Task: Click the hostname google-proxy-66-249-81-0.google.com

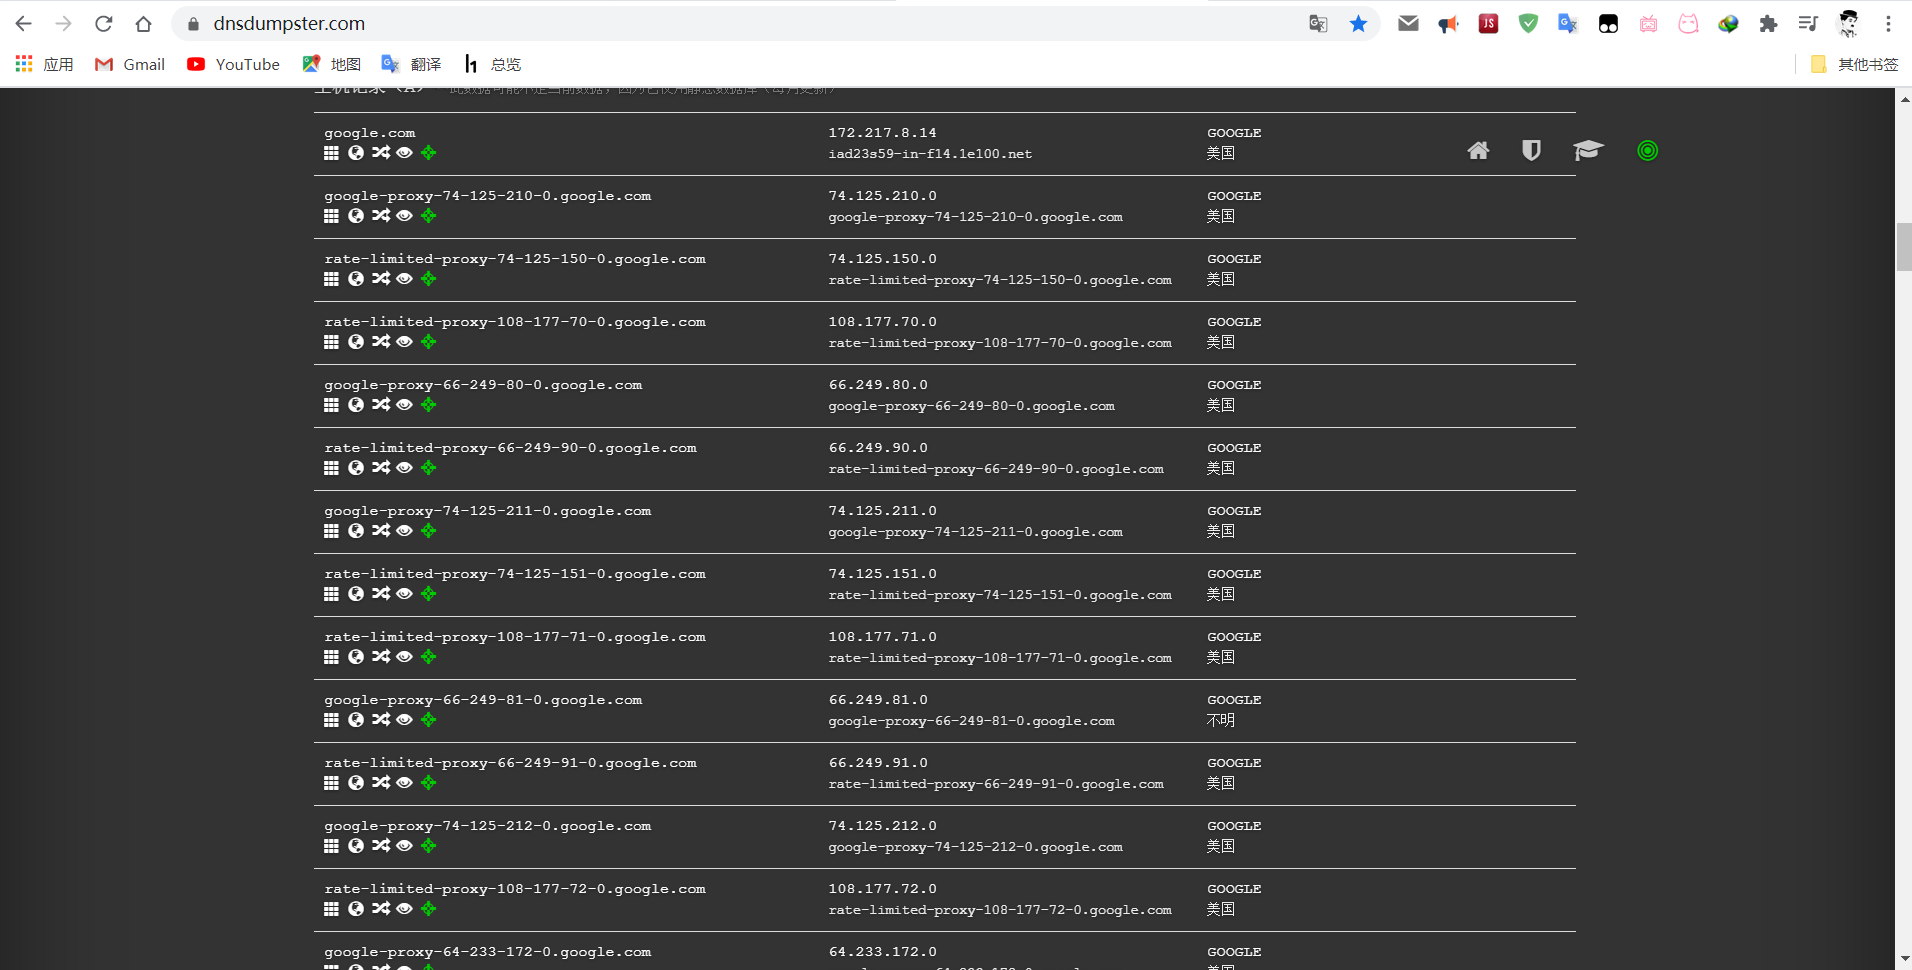Action: point(483,700)
